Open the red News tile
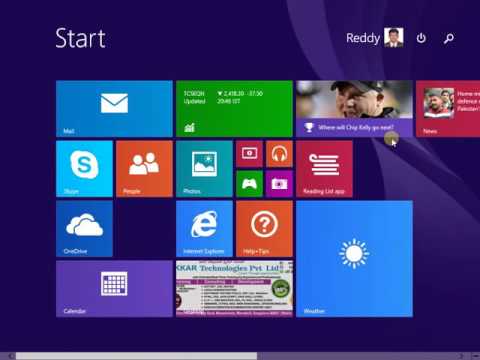The height and width of the screenshot is (360, 480). (x=448, y=109)
